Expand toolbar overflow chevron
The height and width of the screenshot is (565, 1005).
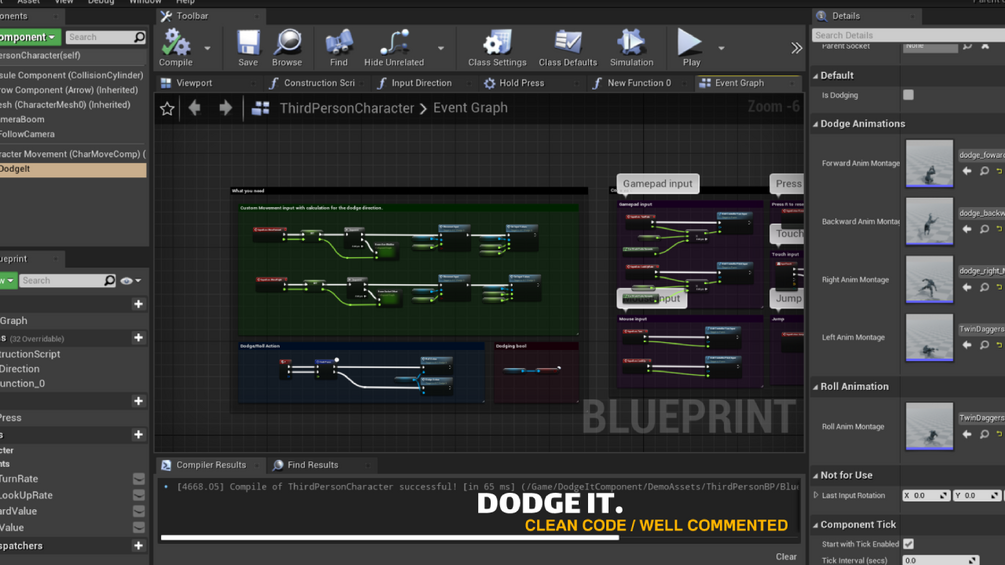(x=796, y=48)
